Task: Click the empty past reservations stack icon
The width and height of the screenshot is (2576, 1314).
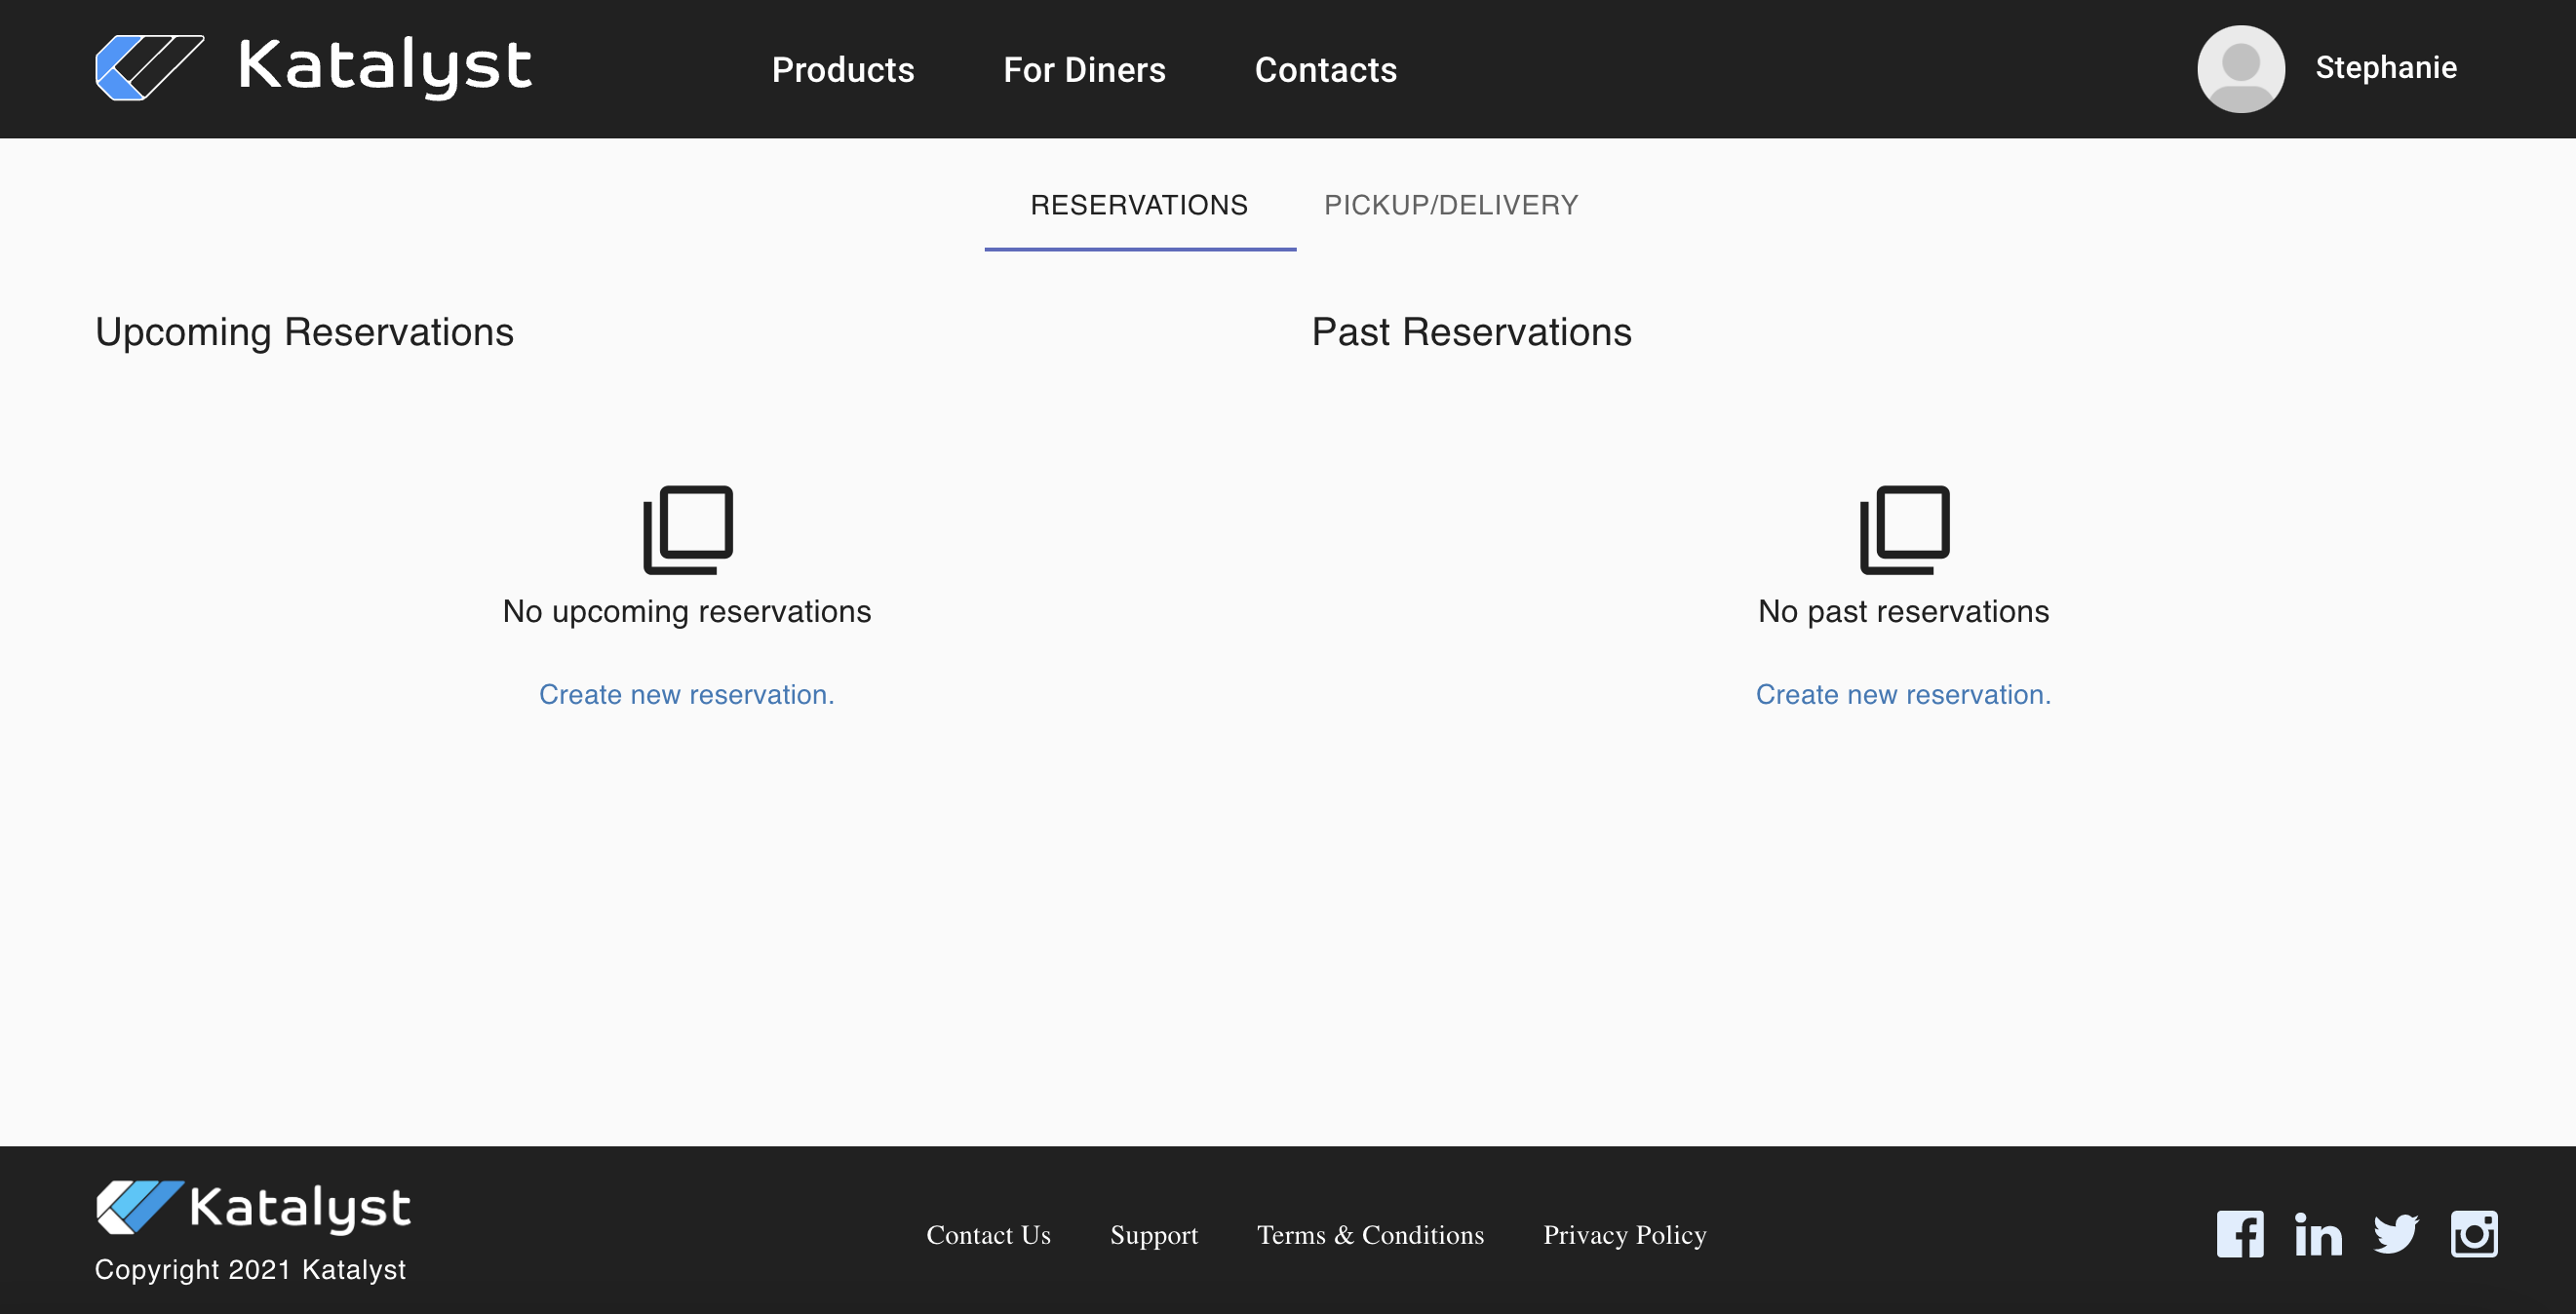Action: (x=1904, y=530)
